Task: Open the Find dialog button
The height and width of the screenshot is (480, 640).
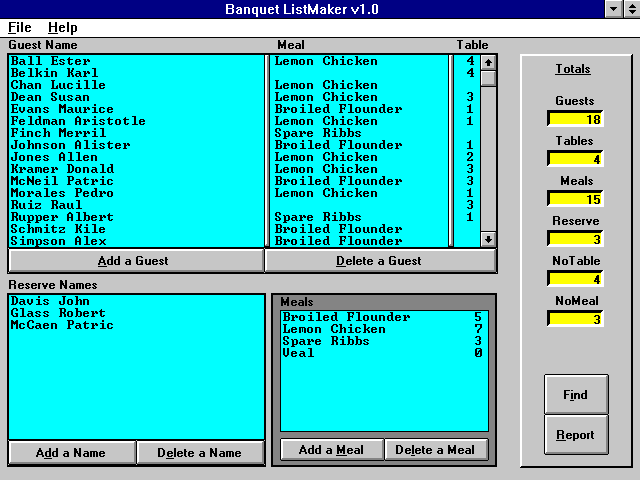Action: (575, 395)
